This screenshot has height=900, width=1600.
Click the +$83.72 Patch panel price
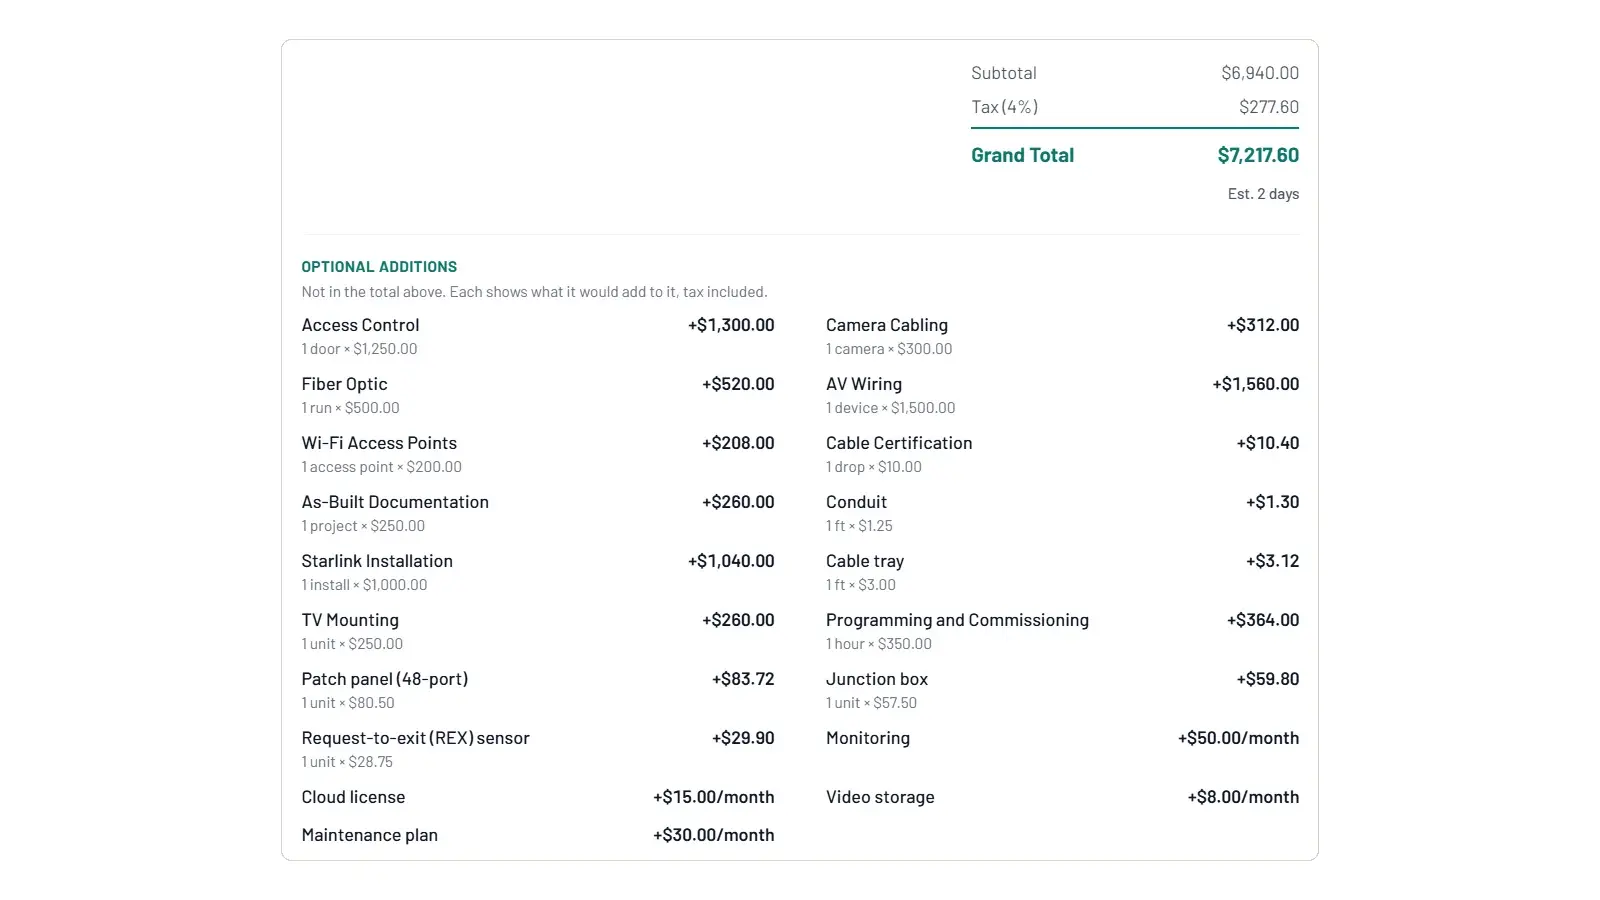pyautogui.click(x=743, y=679)
